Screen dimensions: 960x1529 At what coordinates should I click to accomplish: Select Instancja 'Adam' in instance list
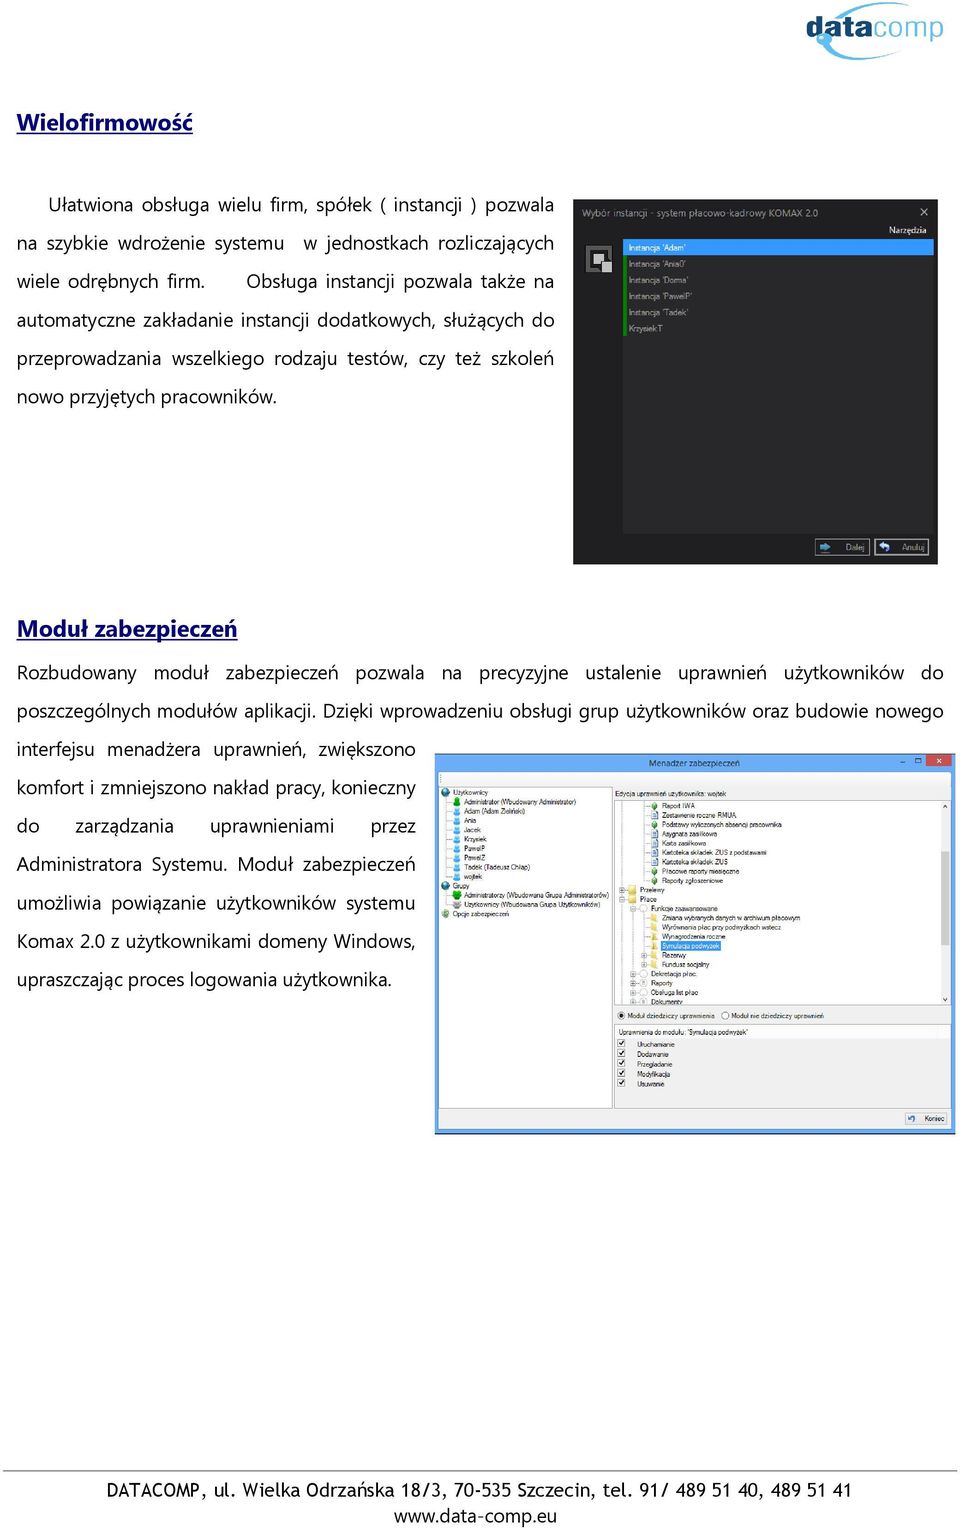tap(778, 247)
